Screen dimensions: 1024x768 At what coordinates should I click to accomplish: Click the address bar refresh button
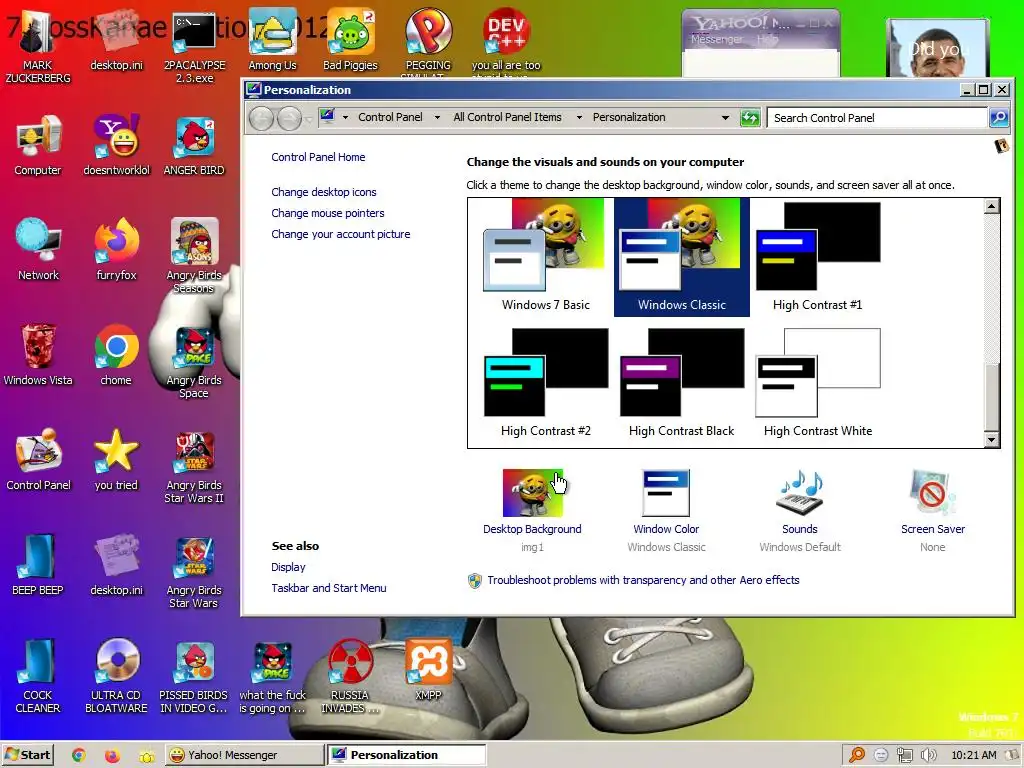click(750, 118)
